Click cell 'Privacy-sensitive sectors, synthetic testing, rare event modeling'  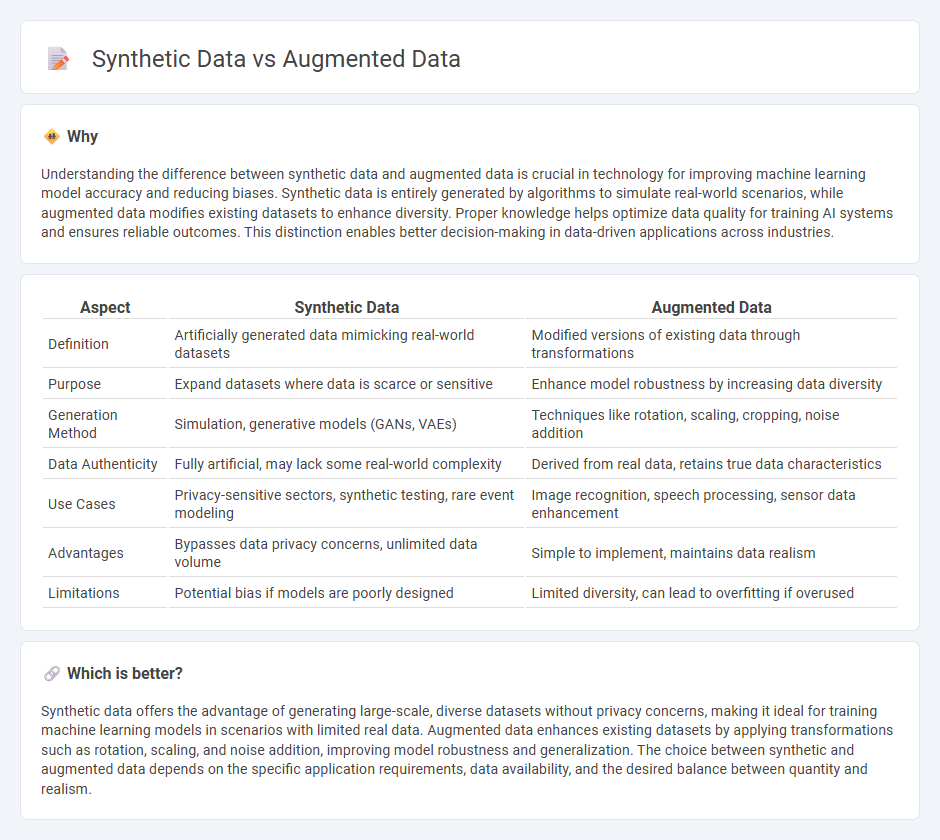(347, 504)
